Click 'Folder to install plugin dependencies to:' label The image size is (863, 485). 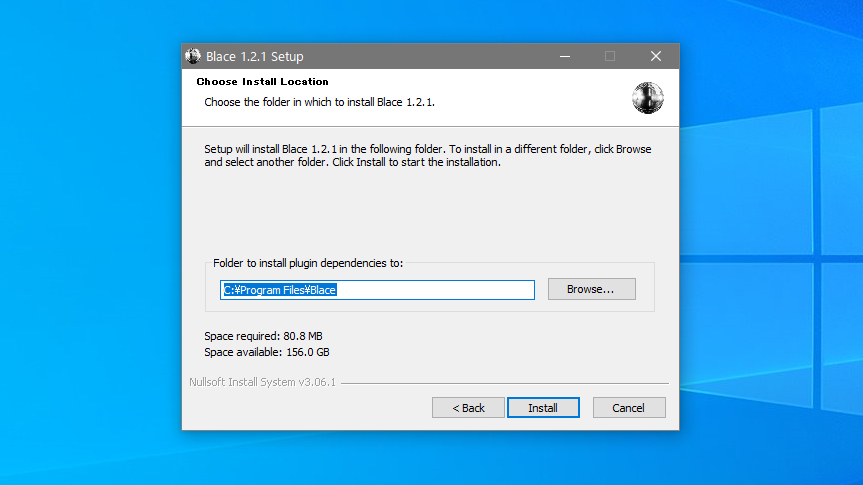coord(308,263)
